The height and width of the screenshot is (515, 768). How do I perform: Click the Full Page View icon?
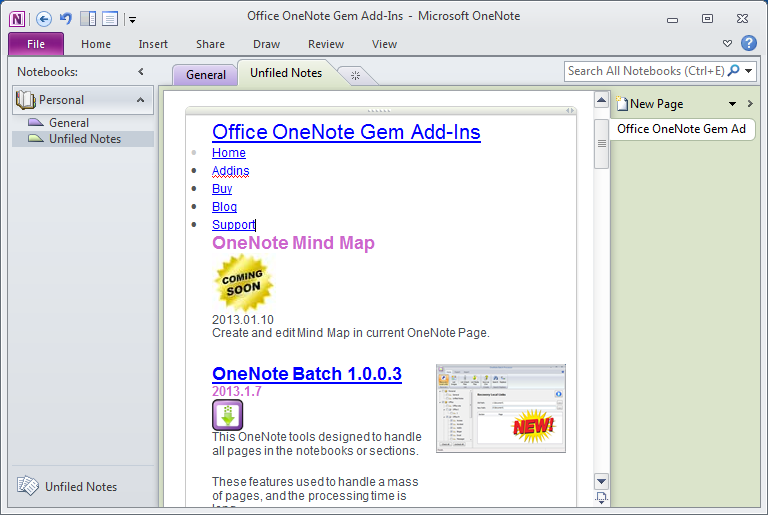[110, 19]
